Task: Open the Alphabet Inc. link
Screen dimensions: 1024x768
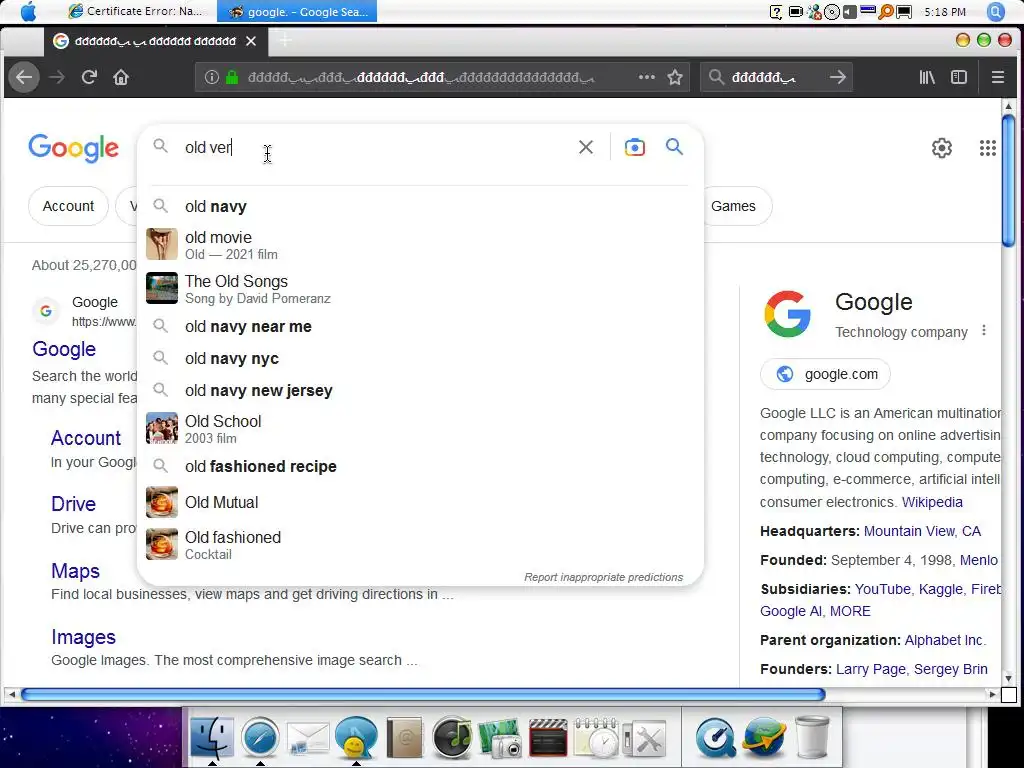Action: point(945,640)
